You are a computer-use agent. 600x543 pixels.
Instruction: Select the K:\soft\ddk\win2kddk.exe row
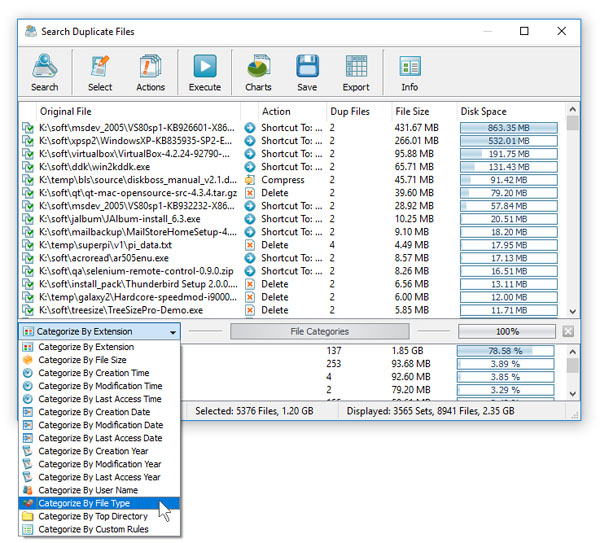290,167
